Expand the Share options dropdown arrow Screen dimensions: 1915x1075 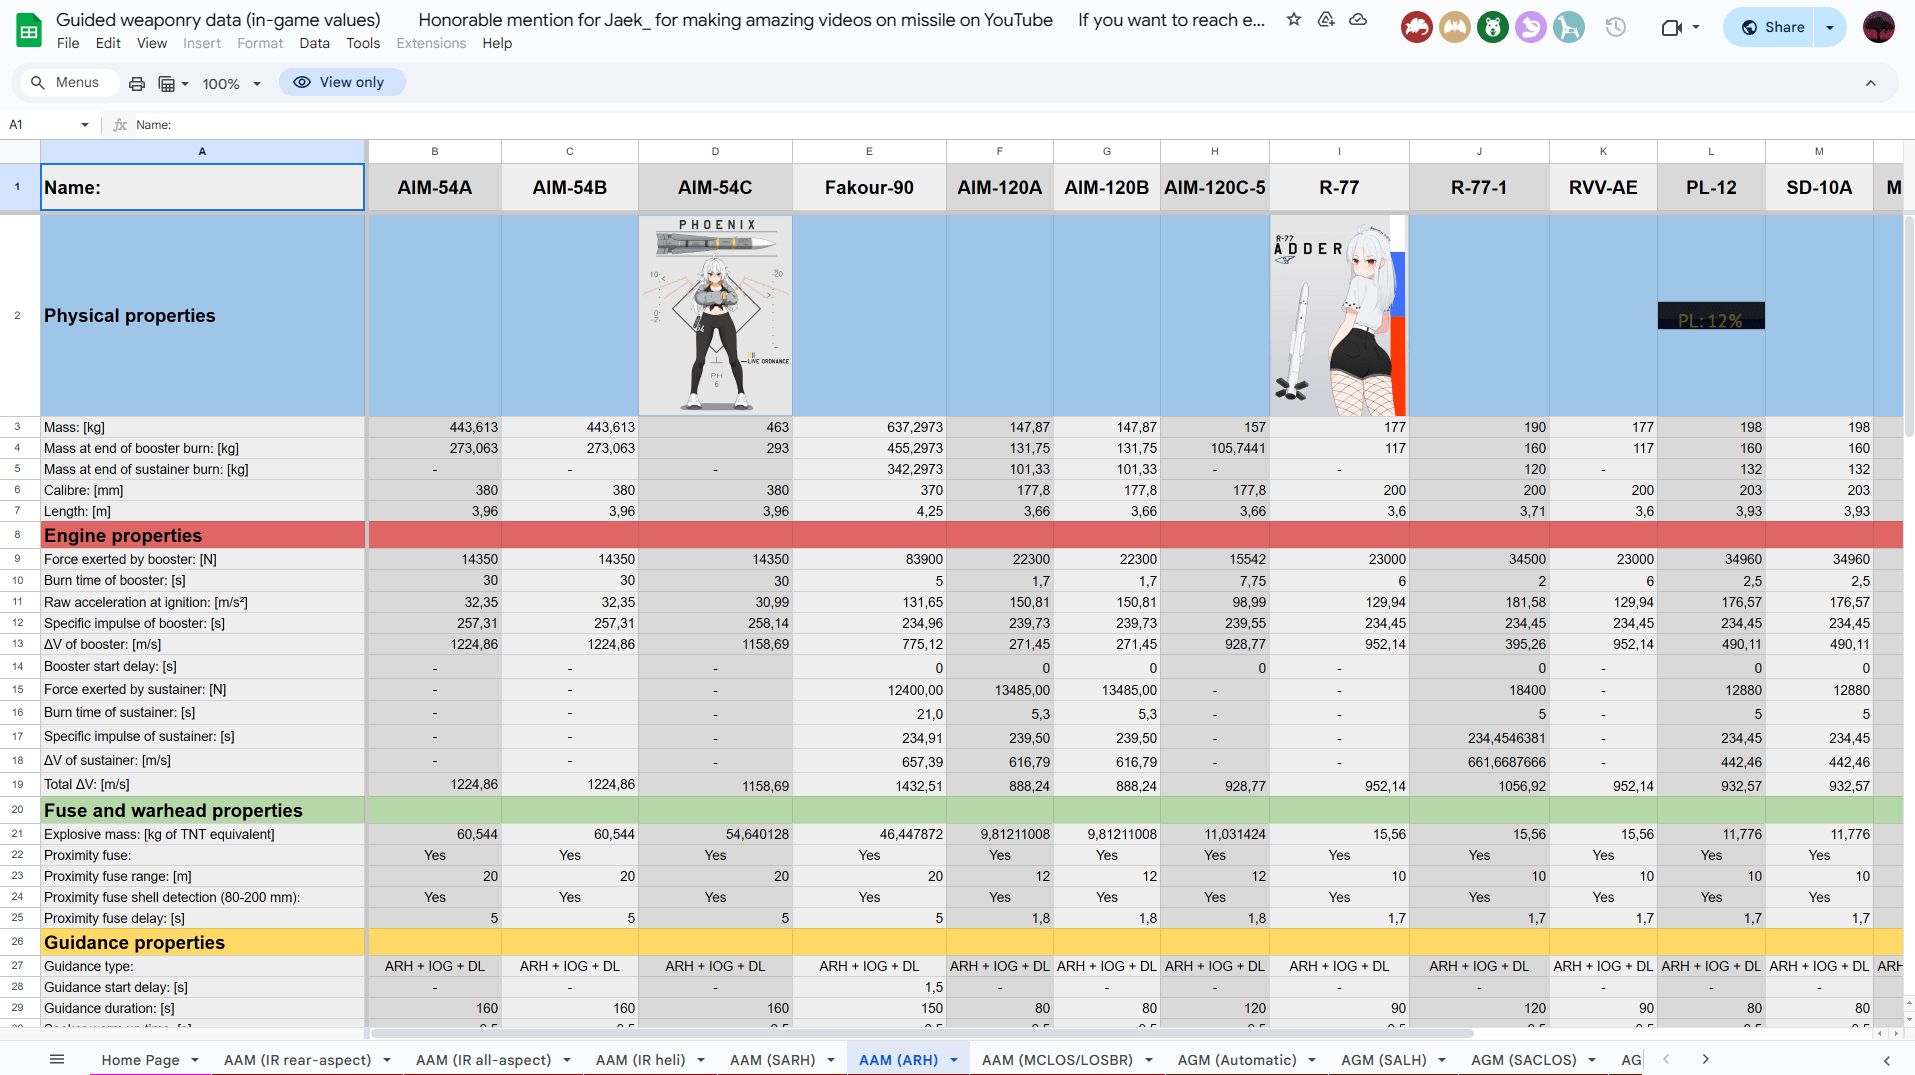pos(1830,28)
